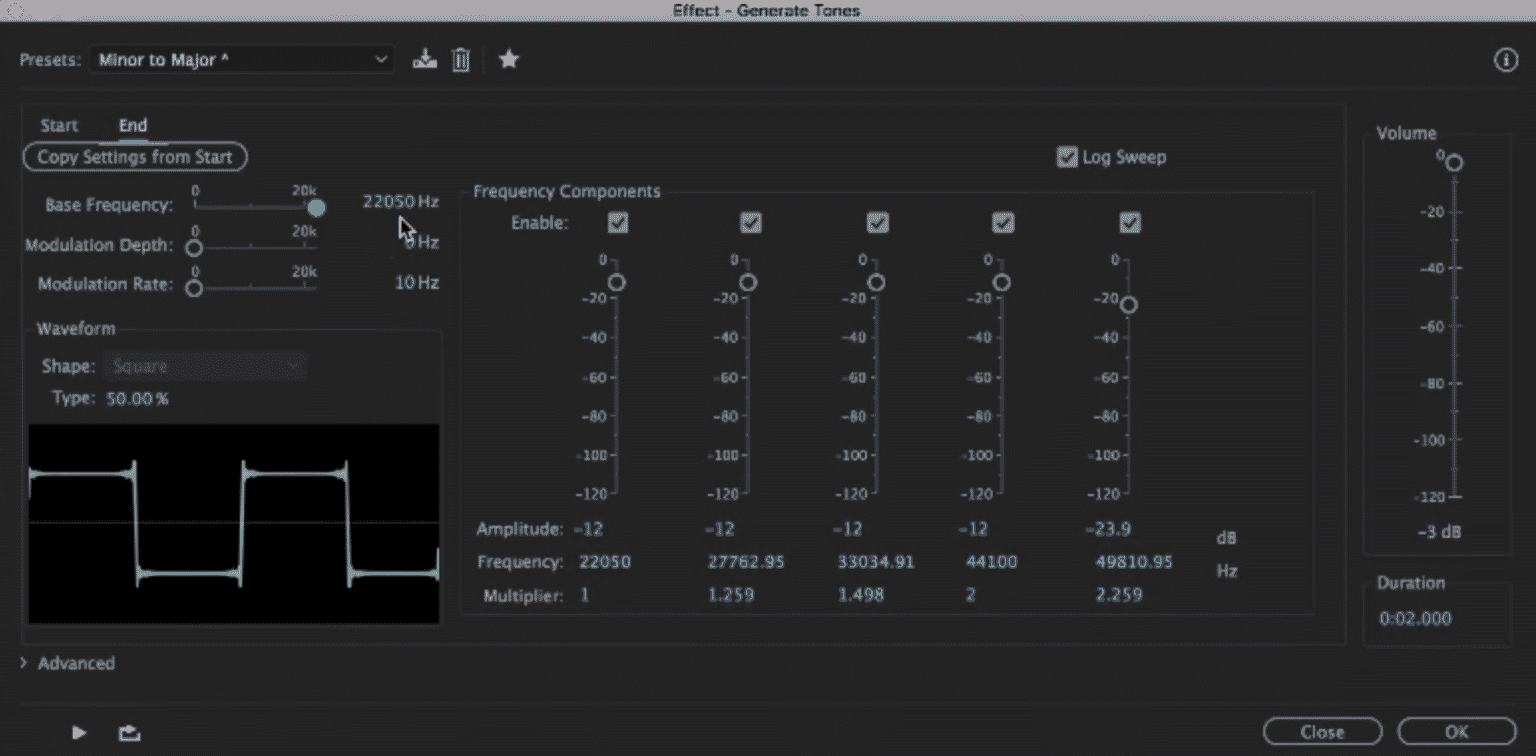Click the Duration value field

(1415, 618)
